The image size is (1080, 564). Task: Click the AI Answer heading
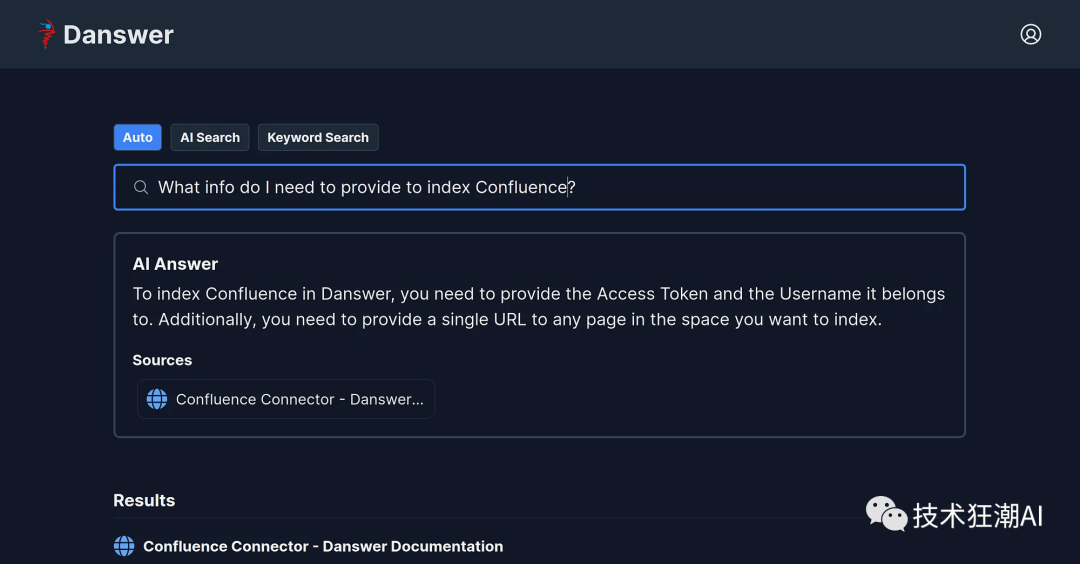click(175, 264)
